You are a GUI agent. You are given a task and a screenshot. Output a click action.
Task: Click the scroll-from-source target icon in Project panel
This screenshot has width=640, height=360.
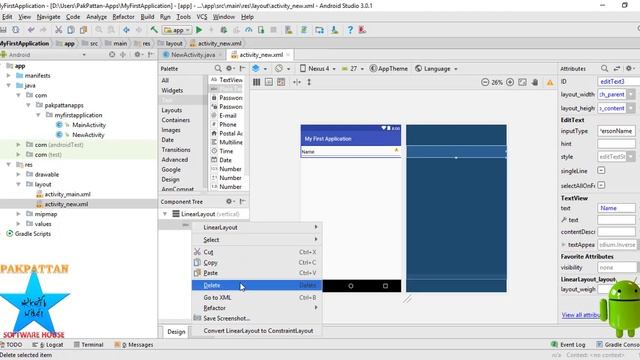tap(112, 54)
